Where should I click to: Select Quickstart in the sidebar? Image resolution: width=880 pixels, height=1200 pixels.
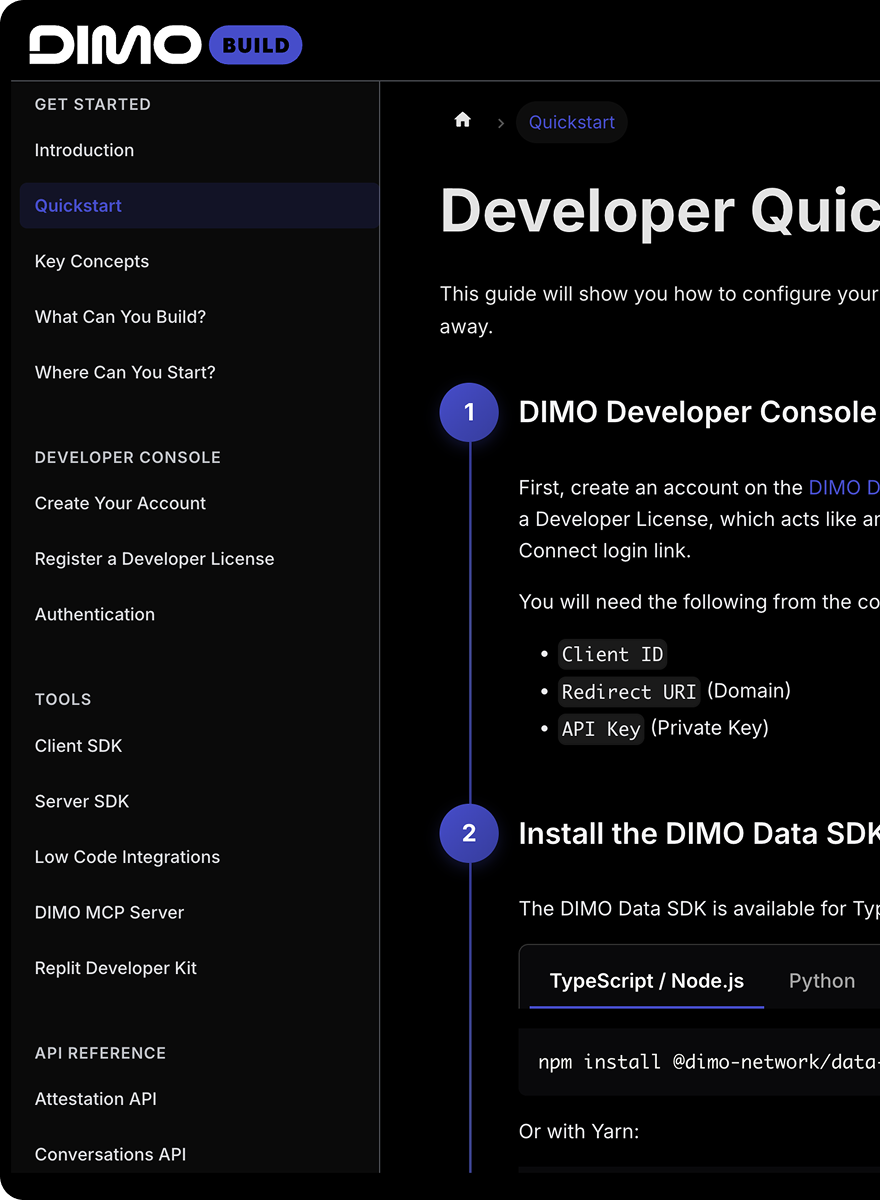(x=199, y=205)
